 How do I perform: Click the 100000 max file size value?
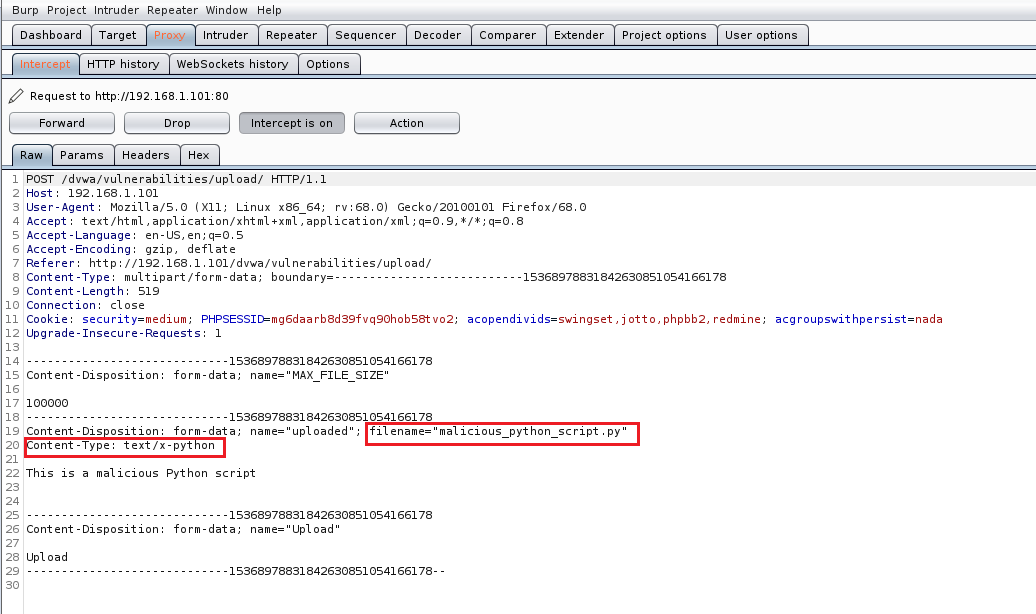click(47, 403)
